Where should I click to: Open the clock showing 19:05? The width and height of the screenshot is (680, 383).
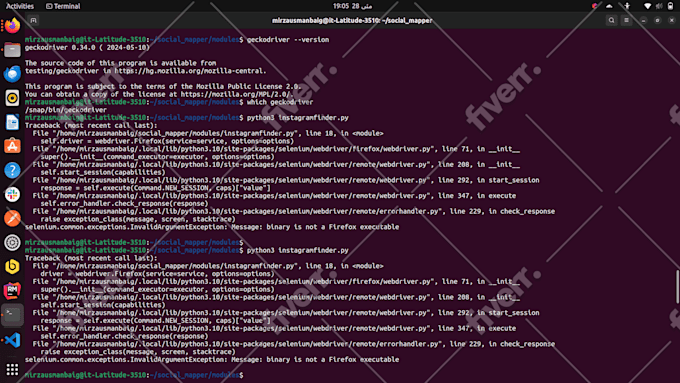coord(352,6)
